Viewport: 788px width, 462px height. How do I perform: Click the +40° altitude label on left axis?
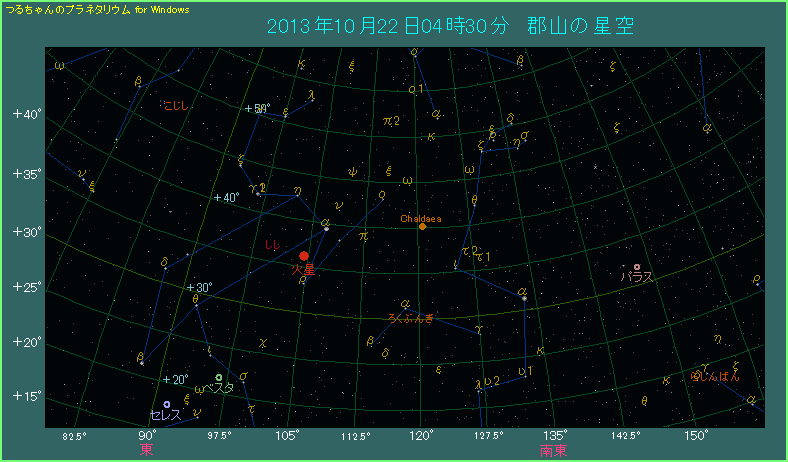pyautogui.click(x=25, y=114)
